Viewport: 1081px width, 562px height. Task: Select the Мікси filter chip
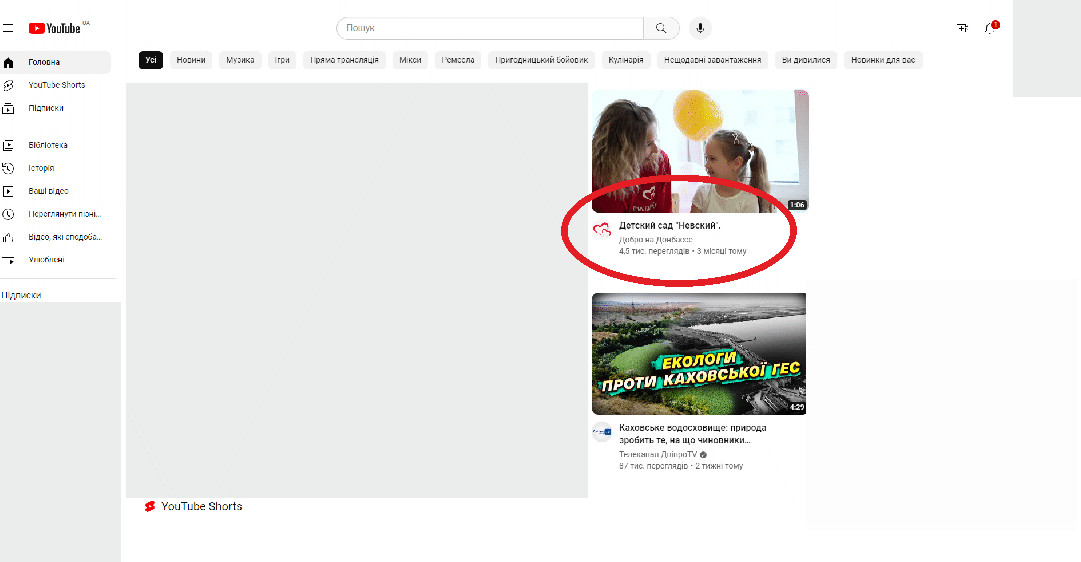(x=410, y=60)
